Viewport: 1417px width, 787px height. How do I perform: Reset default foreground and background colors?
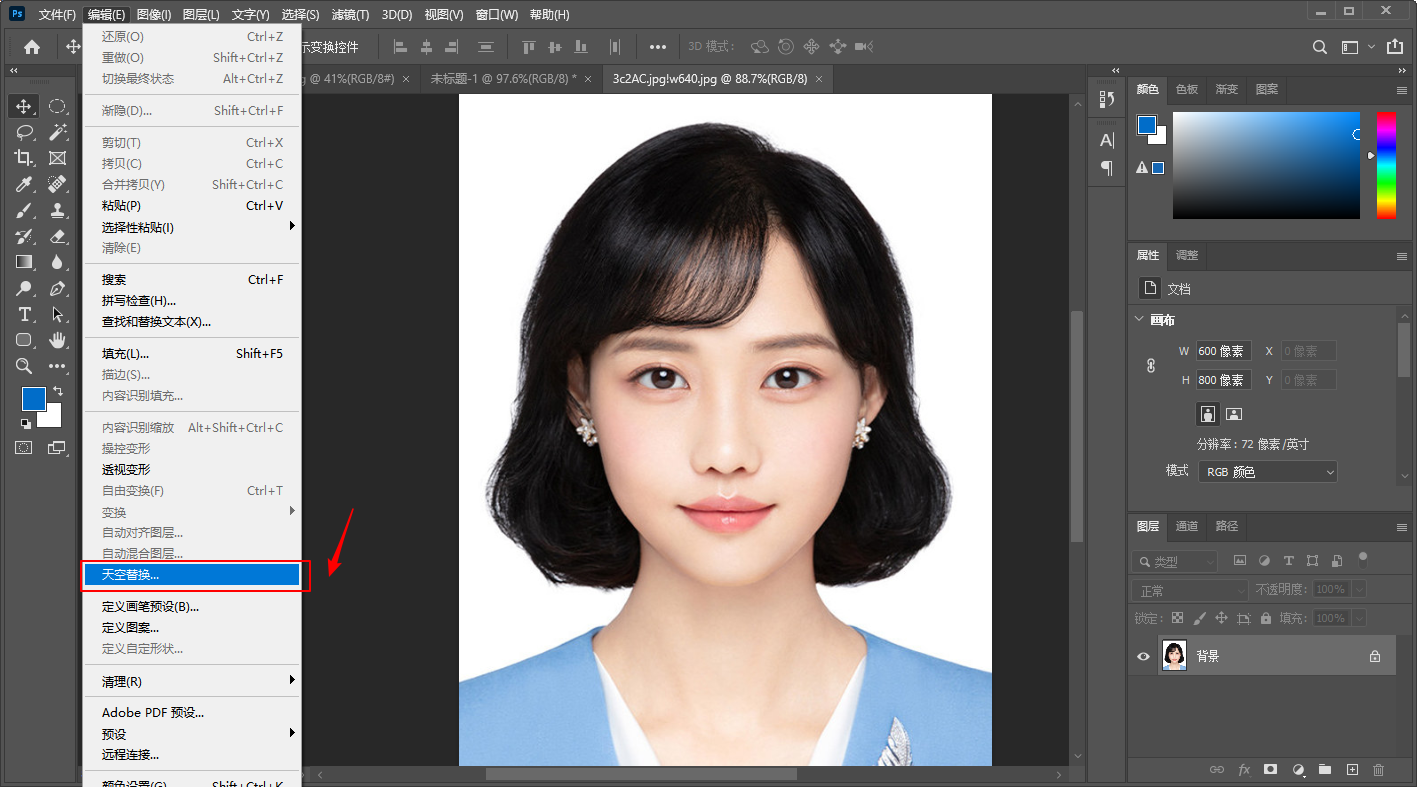[25, 424]
